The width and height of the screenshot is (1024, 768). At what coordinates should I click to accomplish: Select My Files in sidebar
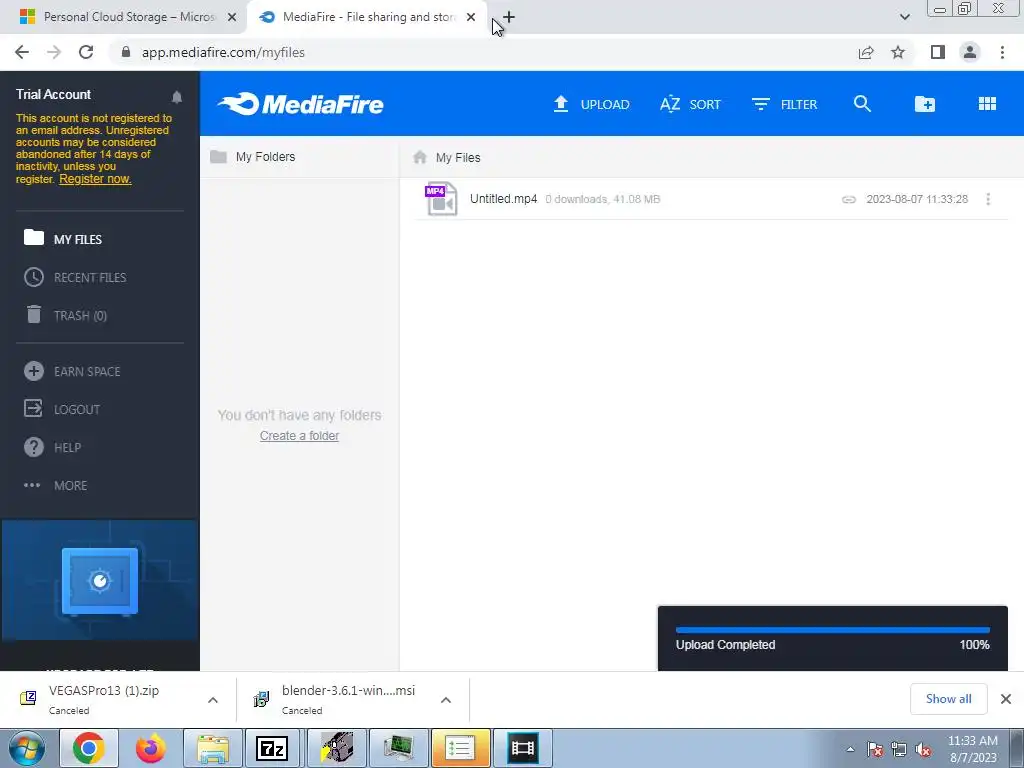(63, 239)
